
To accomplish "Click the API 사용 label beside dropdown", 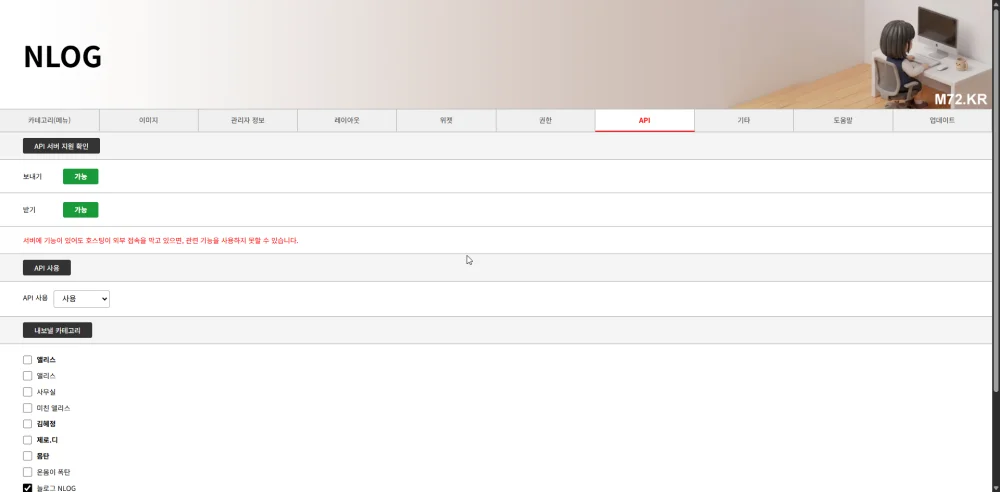I will (x=36, y=298).
